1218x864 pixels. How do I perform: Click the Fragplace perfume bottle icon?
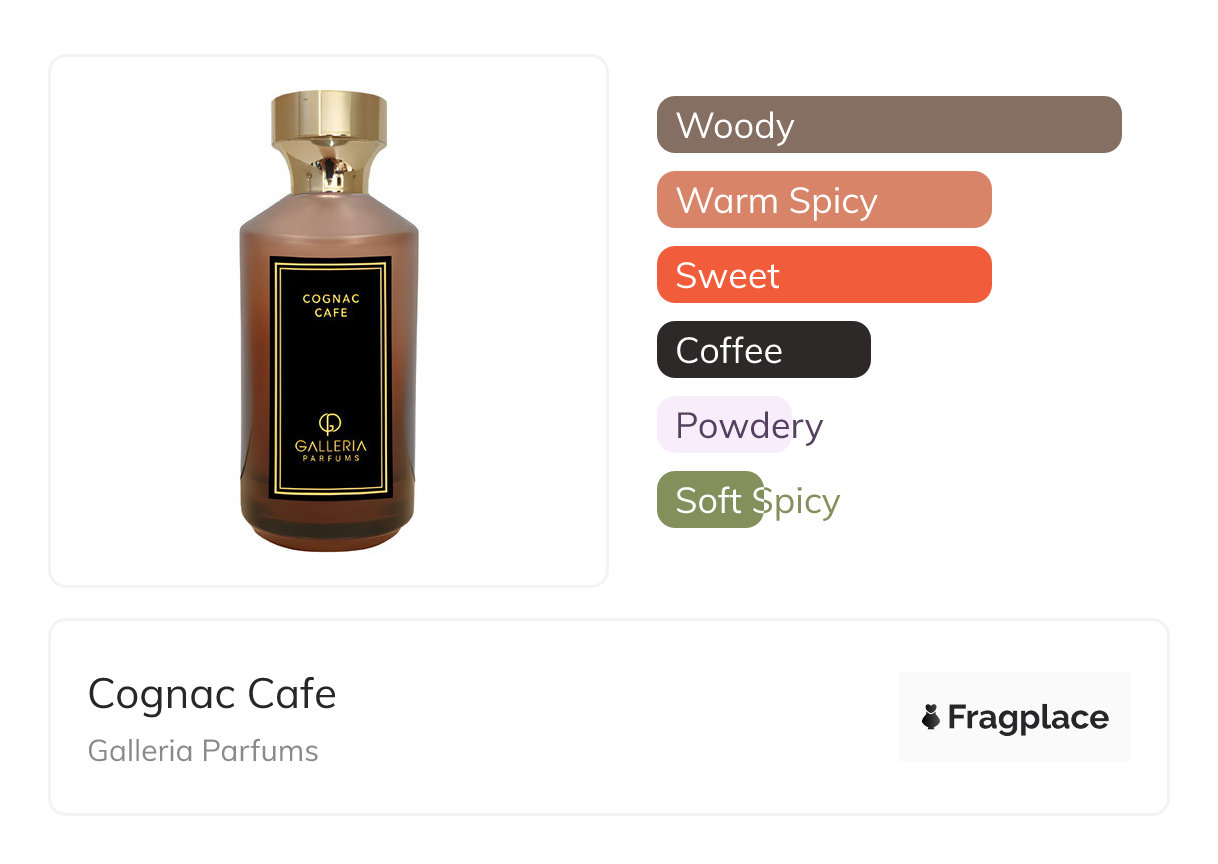931,717
